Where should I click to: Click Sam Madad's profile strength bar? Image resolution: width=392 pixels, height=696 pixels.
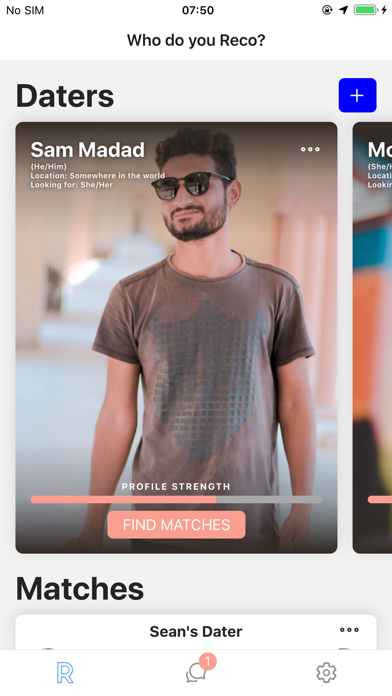point(176,500)
